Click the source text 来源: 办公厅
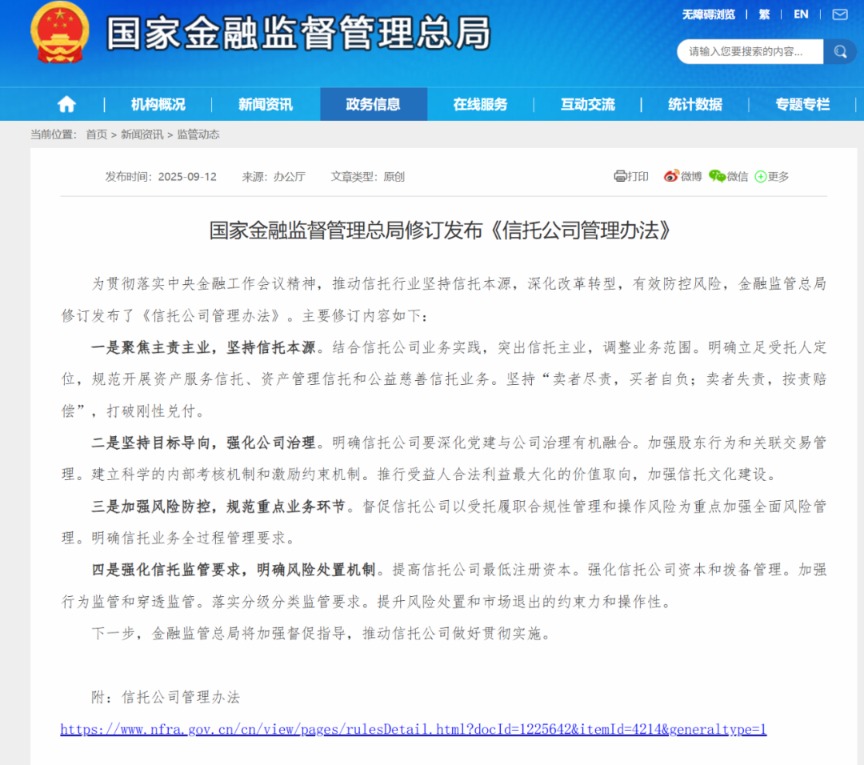 point(274,176)
